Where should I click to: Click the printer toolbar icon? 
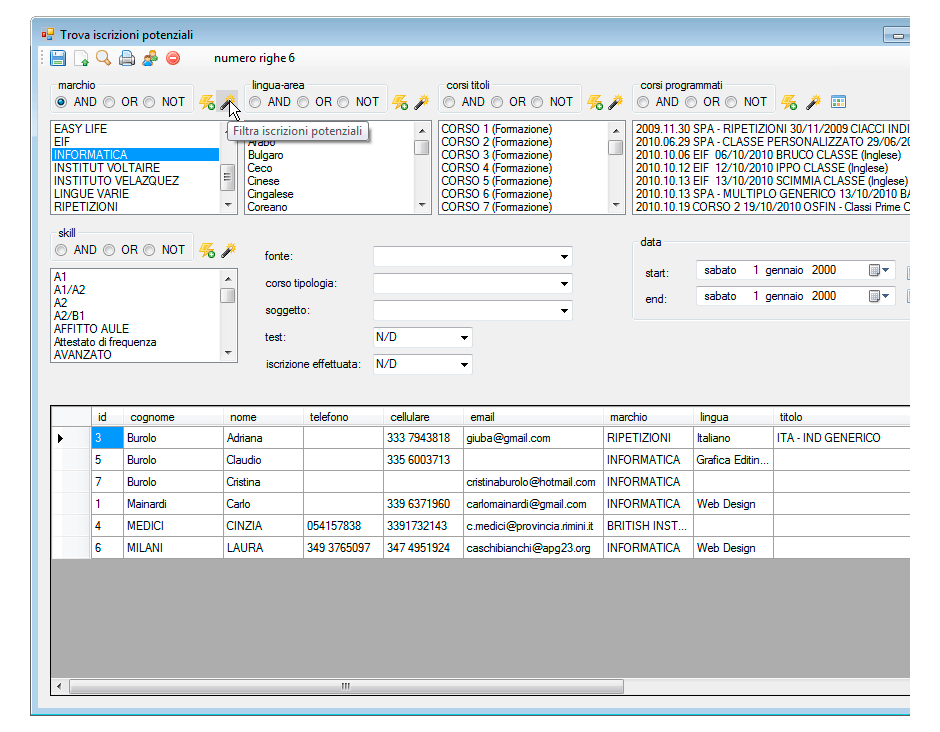point(126,58)
